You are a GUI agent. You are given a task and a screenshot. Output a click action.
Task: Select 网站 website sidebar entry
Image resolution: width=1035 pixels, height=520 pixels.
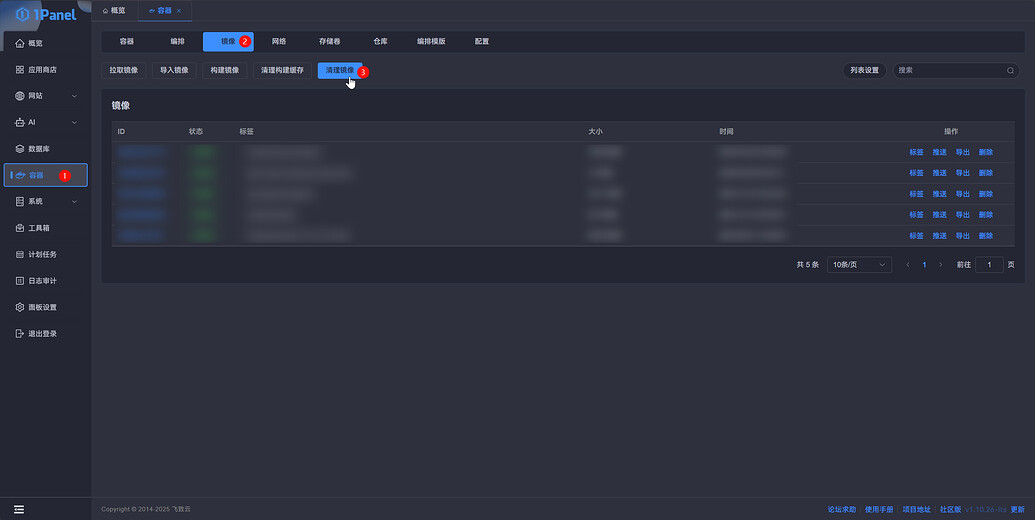(46, 96)
